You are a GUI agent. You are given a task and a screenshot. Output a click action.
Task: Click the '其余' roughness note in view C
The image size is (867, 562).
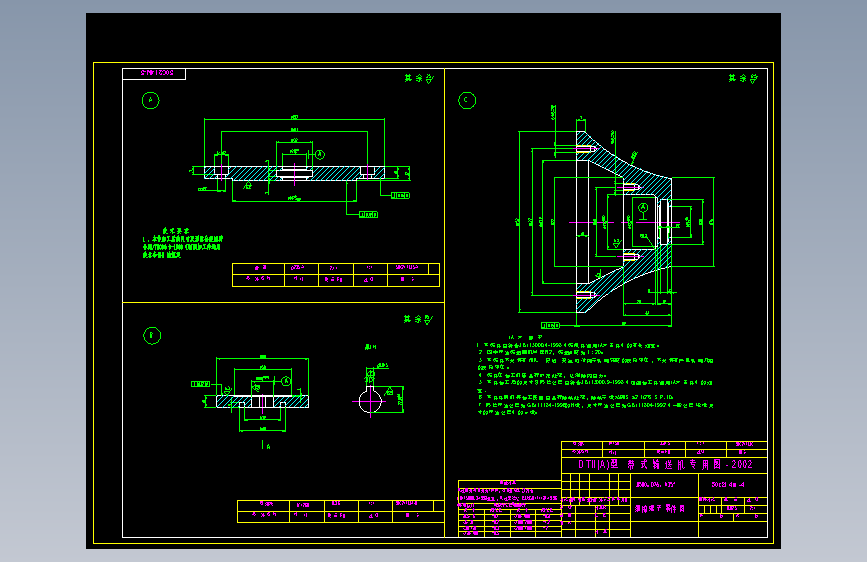[743, 79]
